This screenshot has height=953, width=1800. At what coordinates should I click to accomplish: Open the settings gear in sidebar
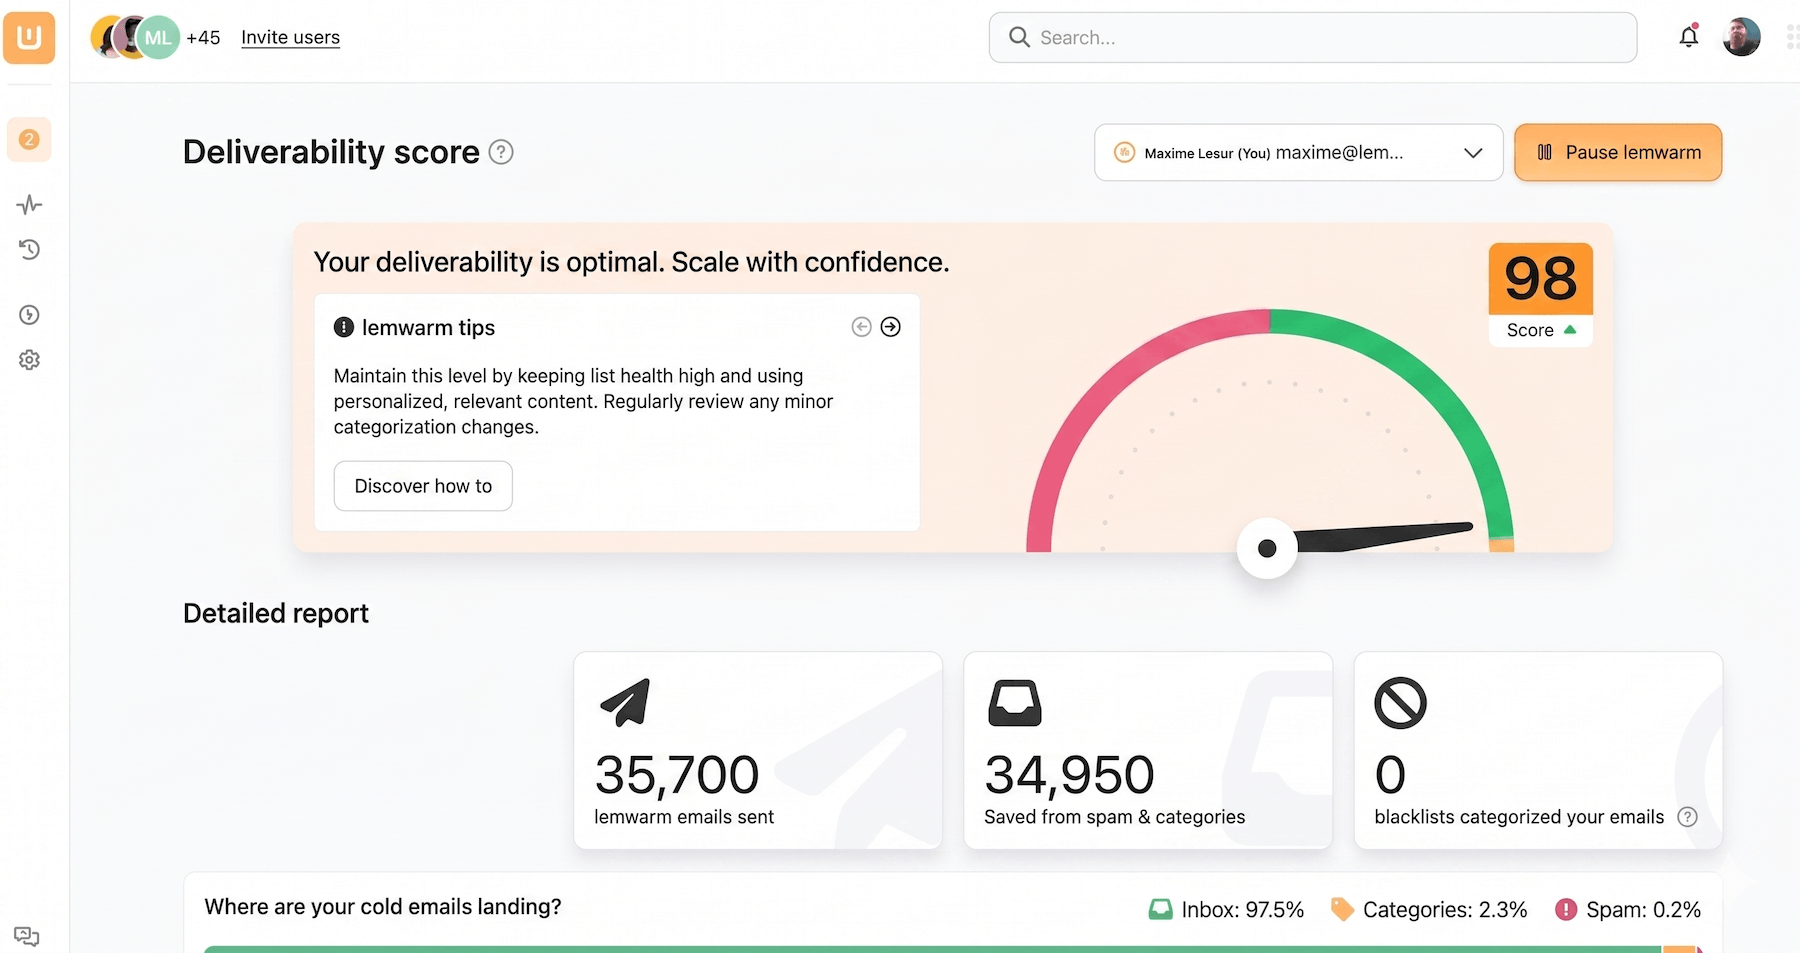click(x=29, y=360)
